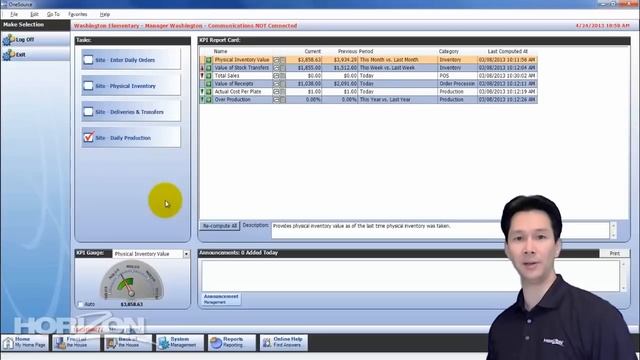Click the This Year vs. Last Year cell
Screen dimensions: 640x360
(x=398, y=100)
